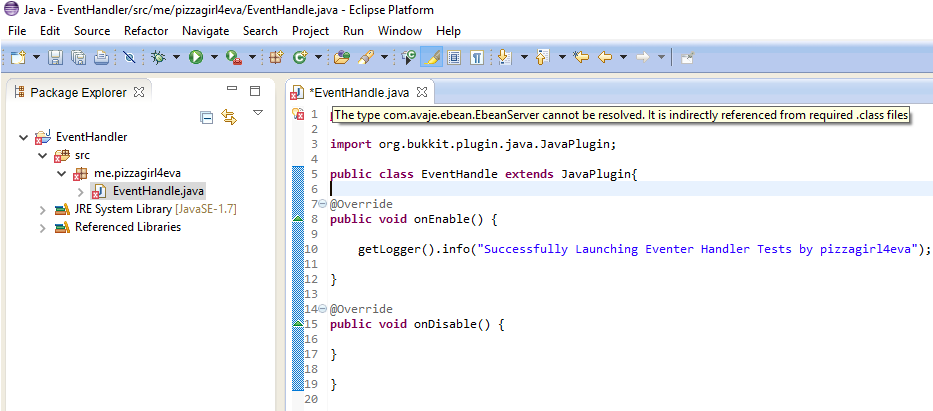Viewport: 933px width, 411px height.
Task: Click the New file wizard icon
Action: pos(18,58)
